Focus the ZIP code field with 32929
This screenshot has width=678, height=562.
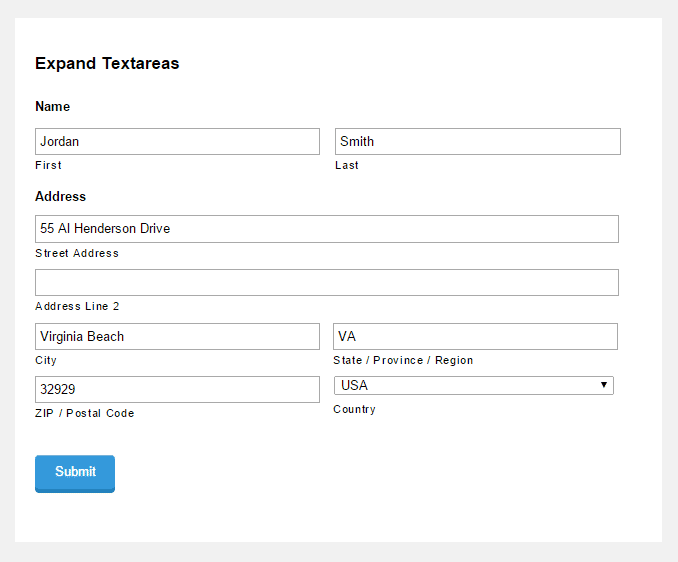tap(177, 389)
